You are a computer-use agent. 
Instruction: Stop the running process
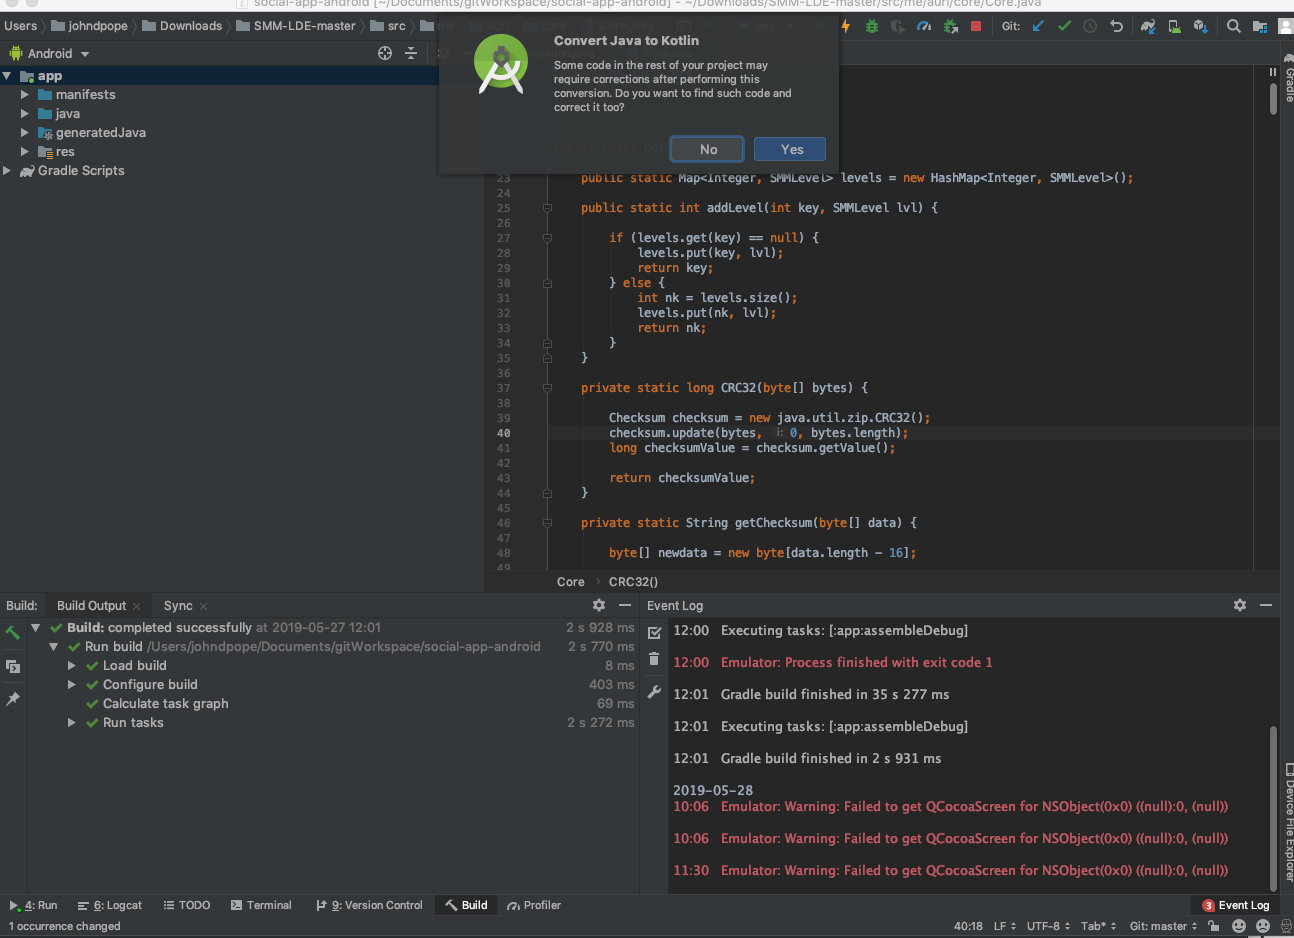[x=976, y=26]
